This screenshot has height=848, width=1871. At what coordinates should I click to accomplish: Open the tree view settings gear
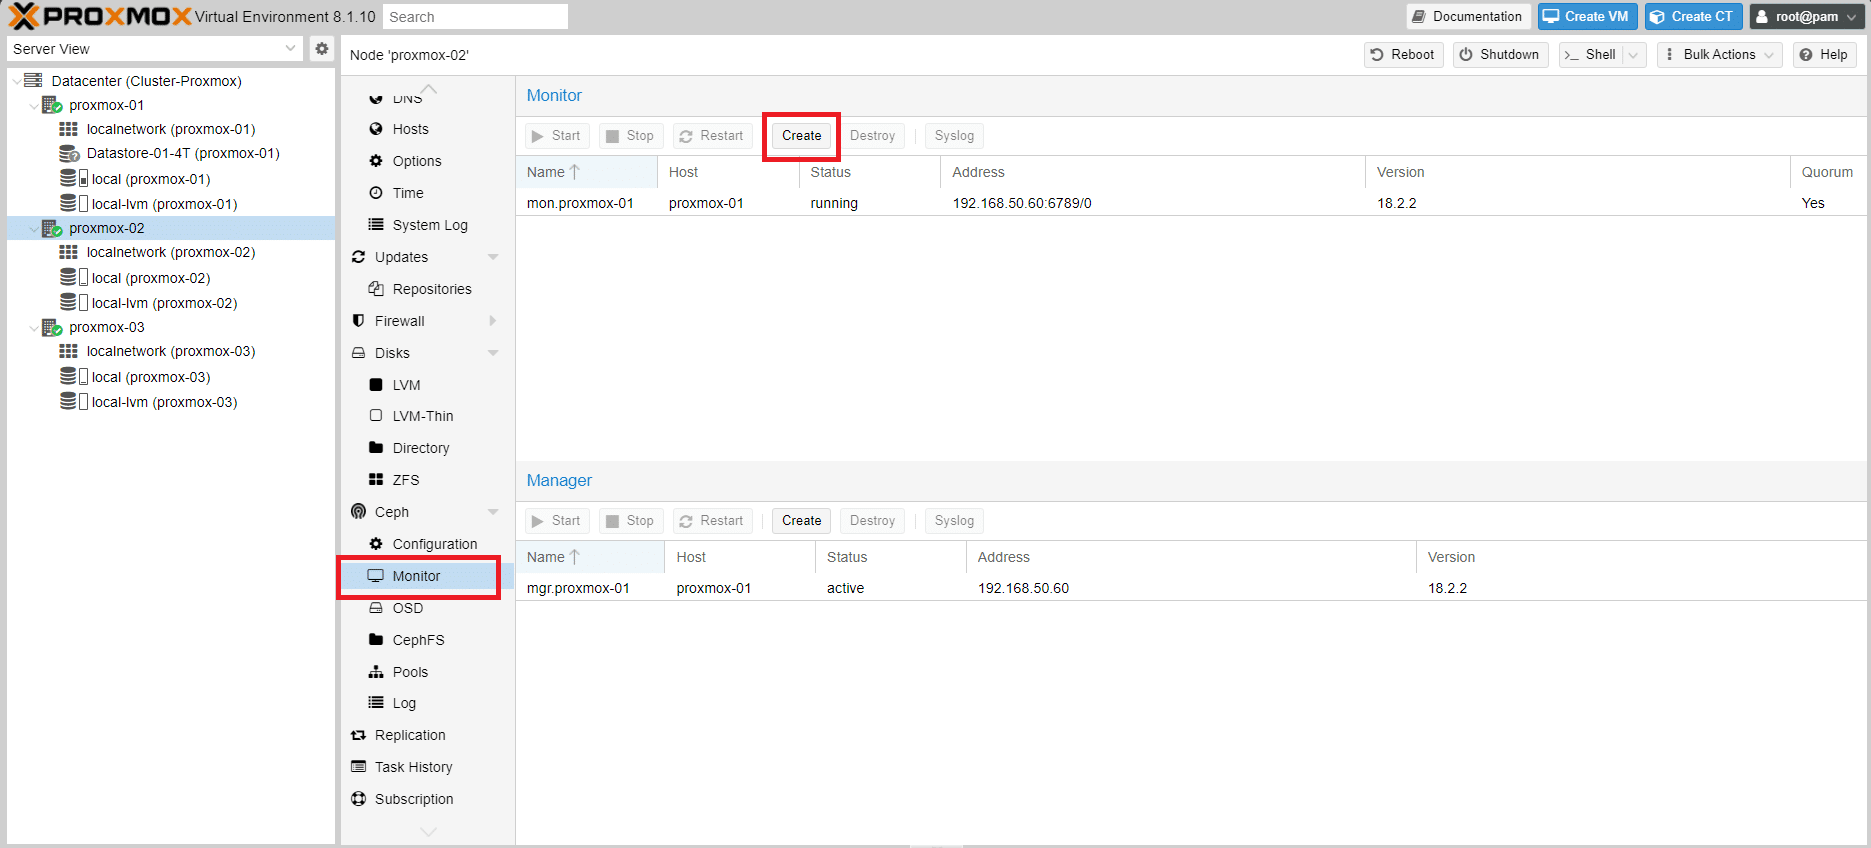322,48
